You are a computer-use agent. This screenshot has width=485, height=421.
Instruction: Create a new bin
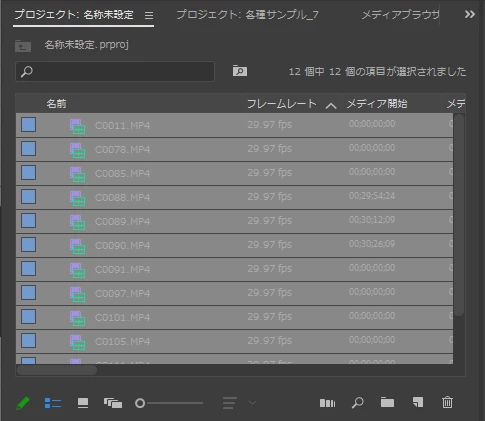[x=387, y=402]
